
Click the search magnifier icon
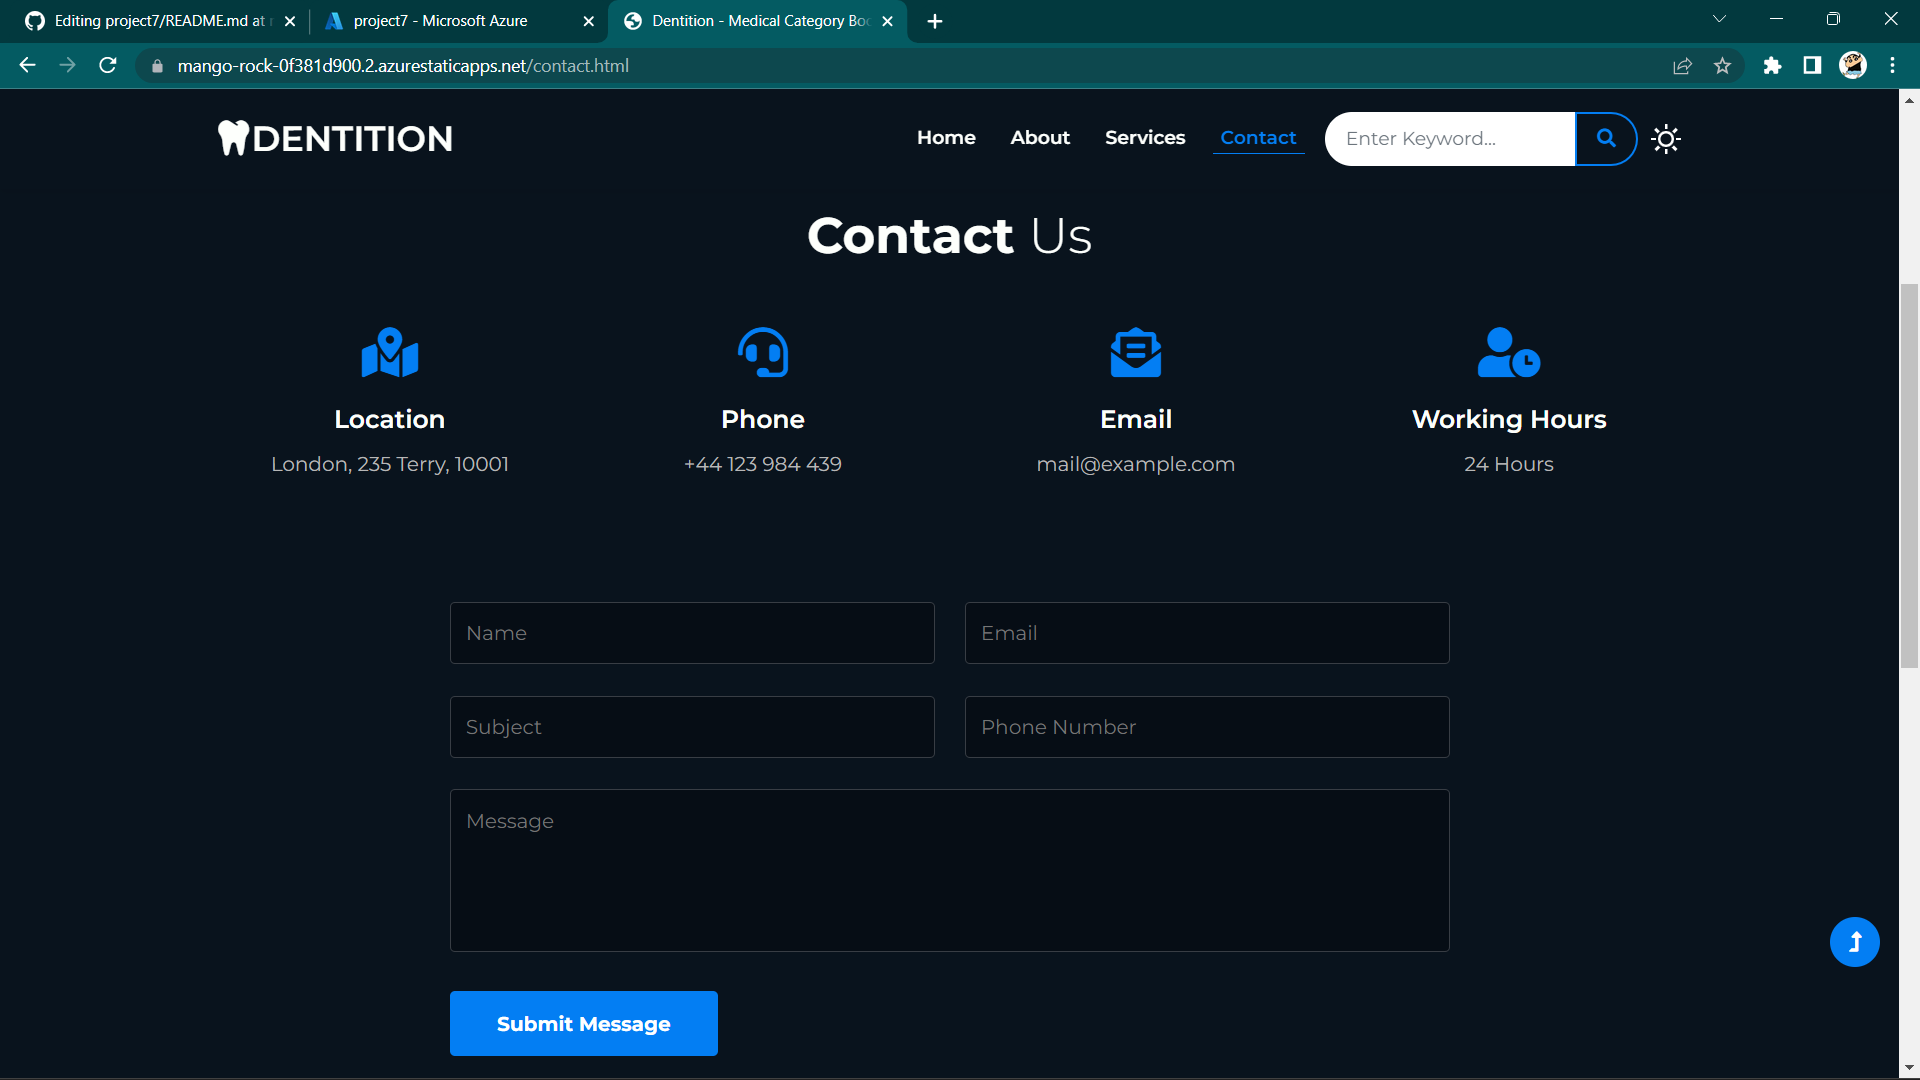click(1605, 139)
